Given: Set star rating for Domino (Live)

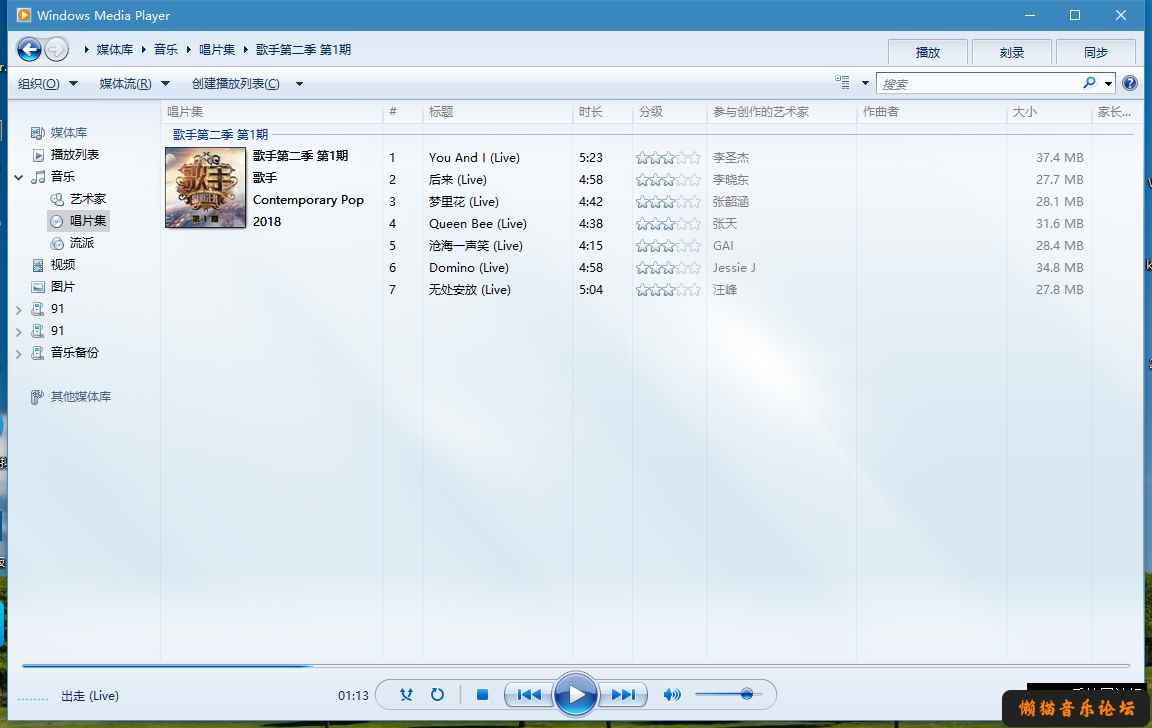Looking at the screenshot, I should tap(668, 267).
